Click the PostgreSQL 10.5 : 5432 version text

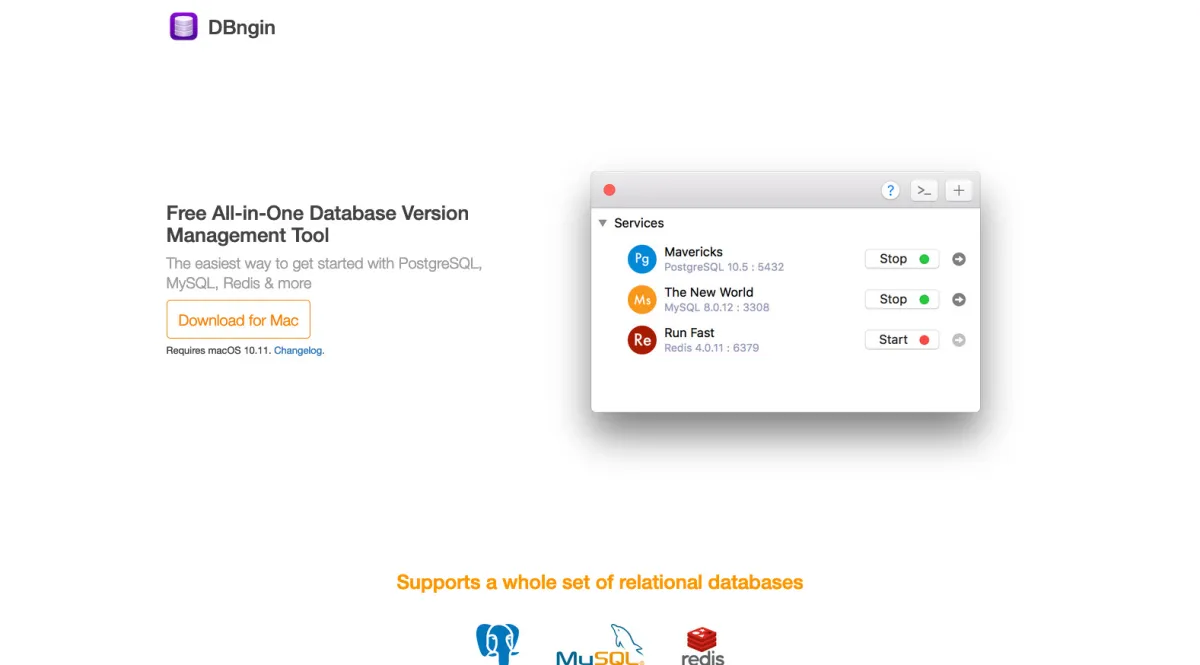(724, 267)
